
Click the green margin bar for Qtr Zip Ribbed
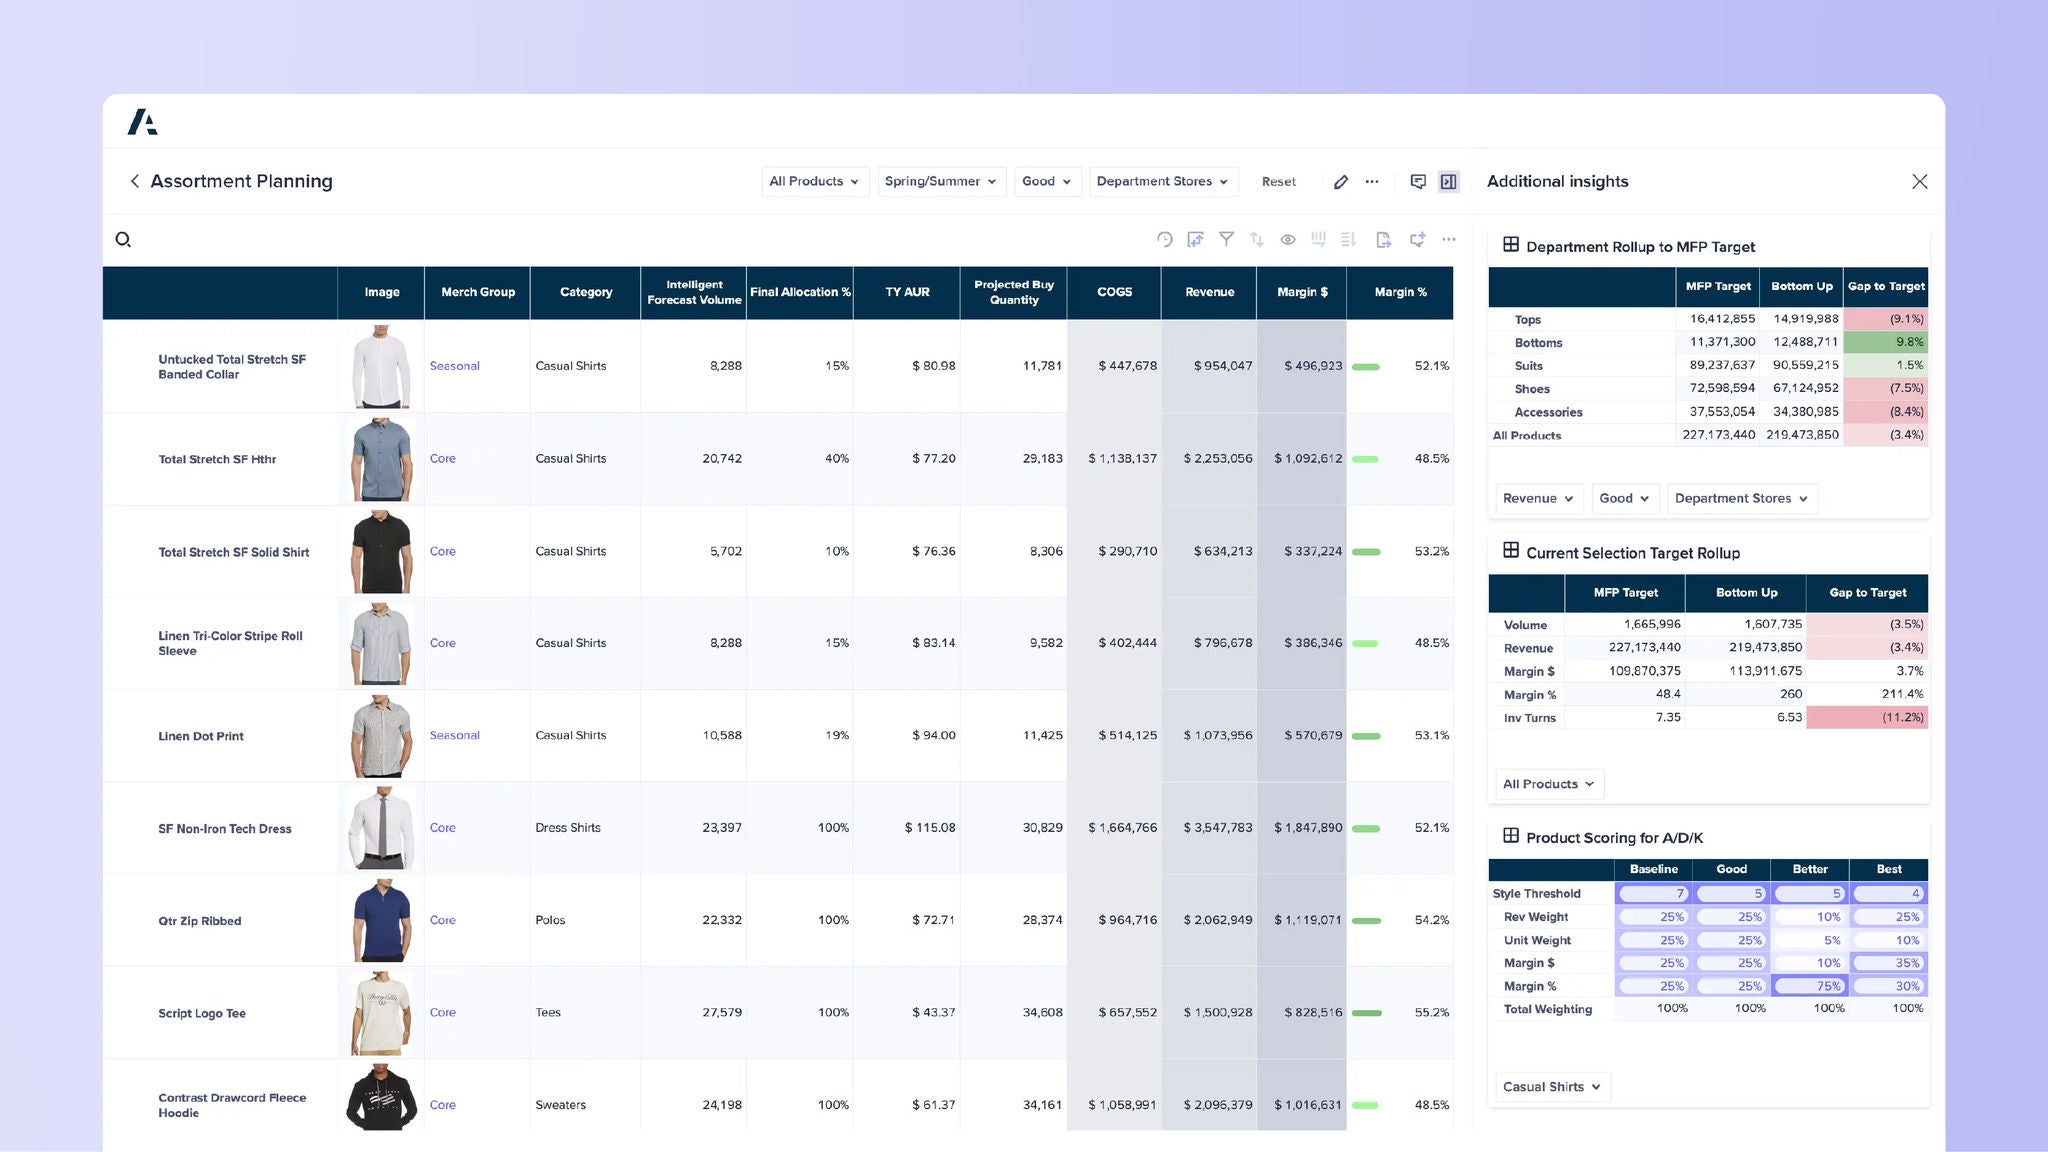1366,920
